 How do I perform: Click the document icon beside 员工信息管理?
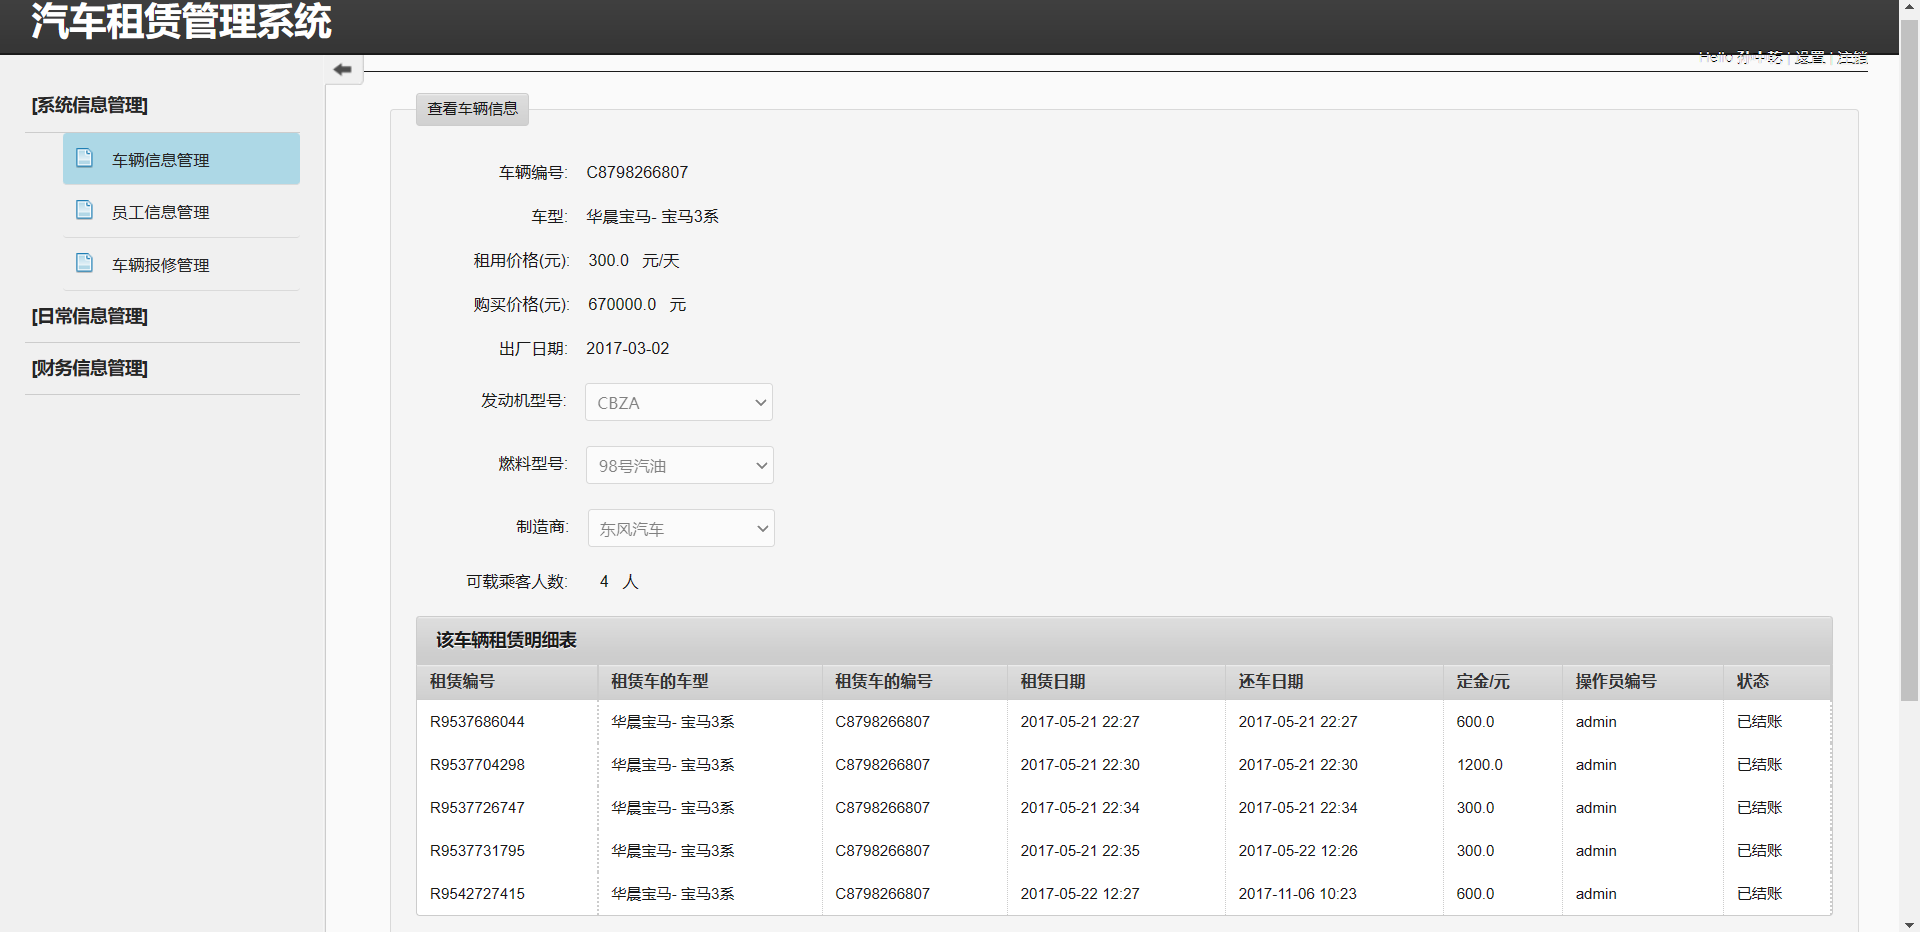click(x=85, y=210)
